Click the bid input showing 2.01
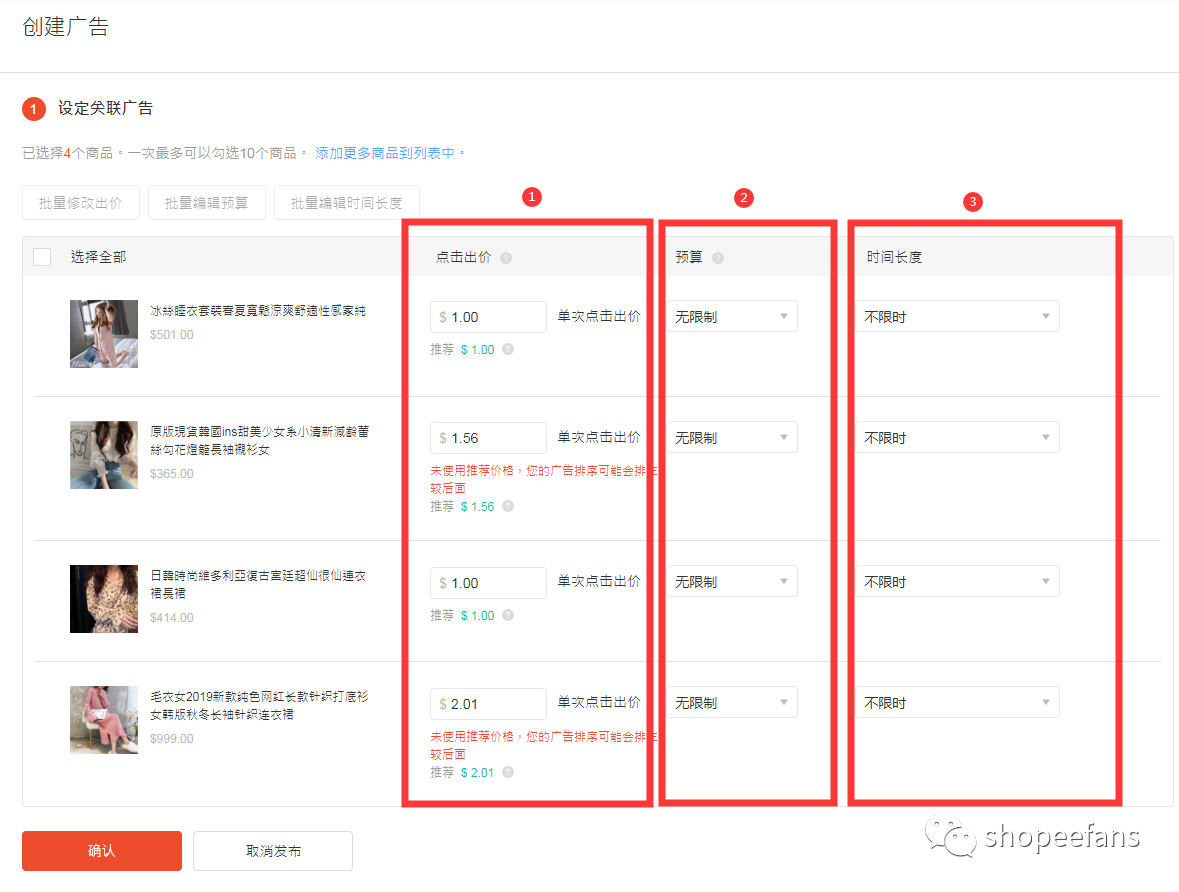The image size is (1179, 892). click(490, 704)
